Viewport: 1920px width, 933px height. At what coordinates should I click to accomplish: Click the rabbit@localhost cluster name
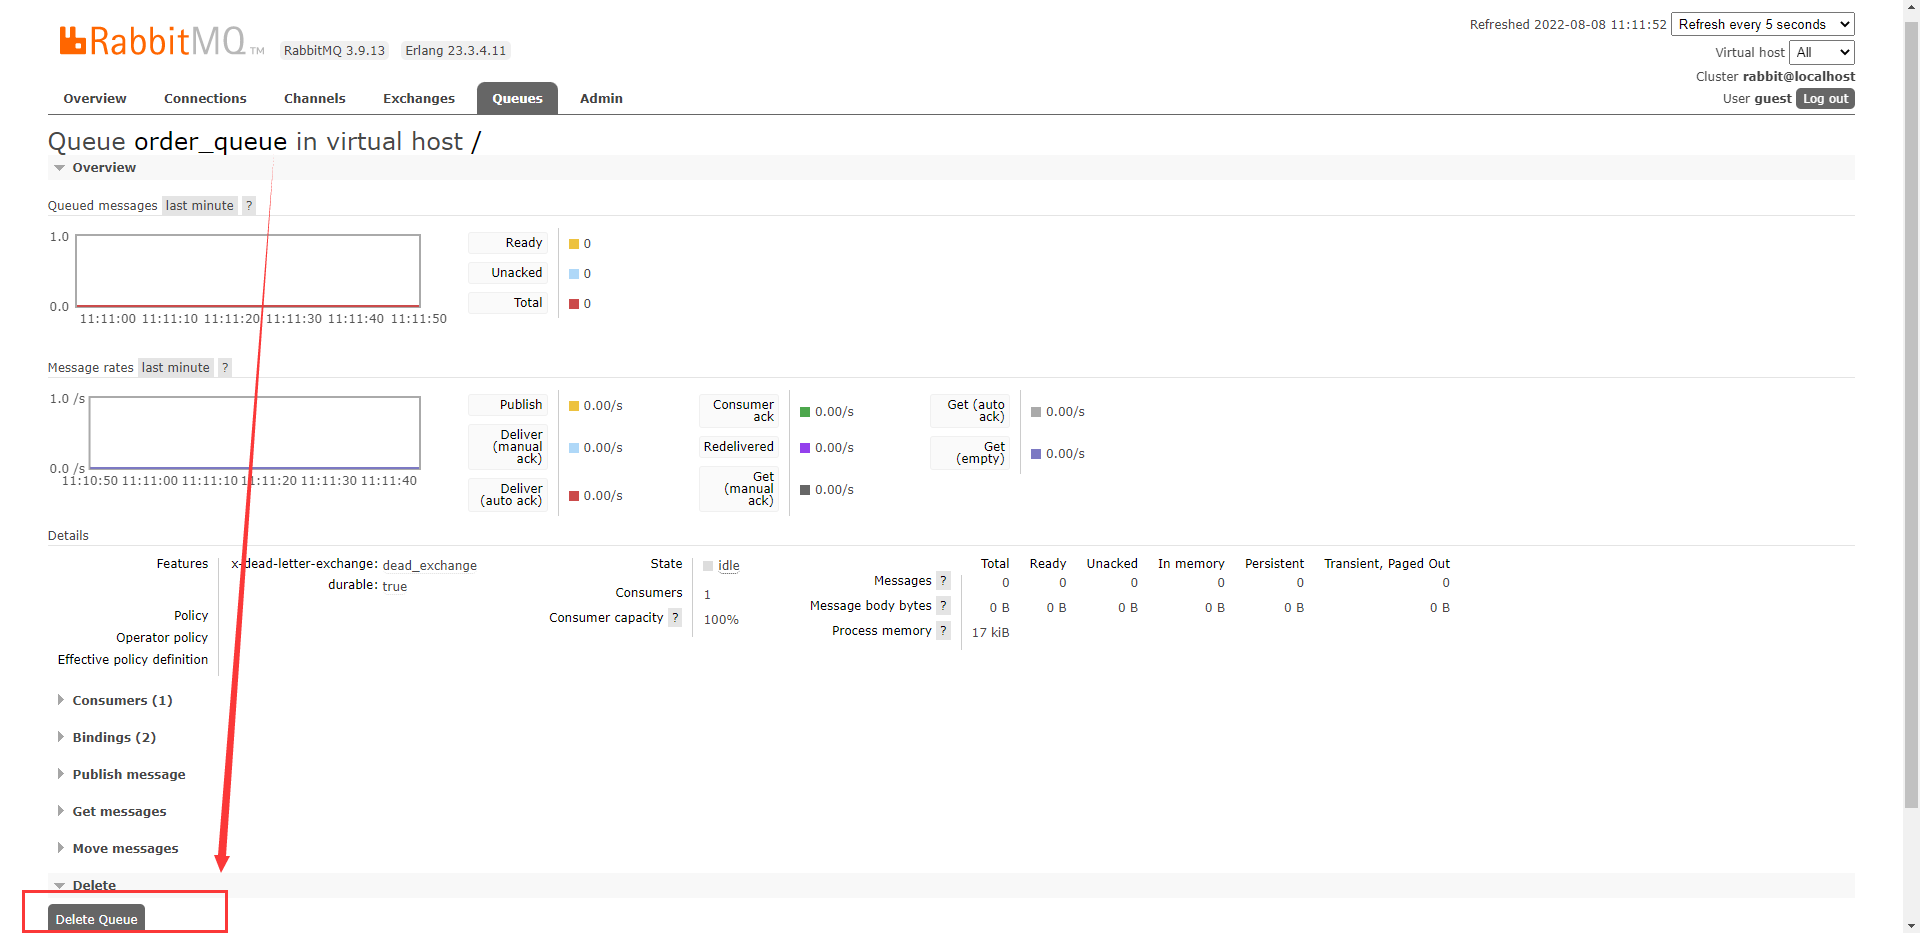[1799, 76]
